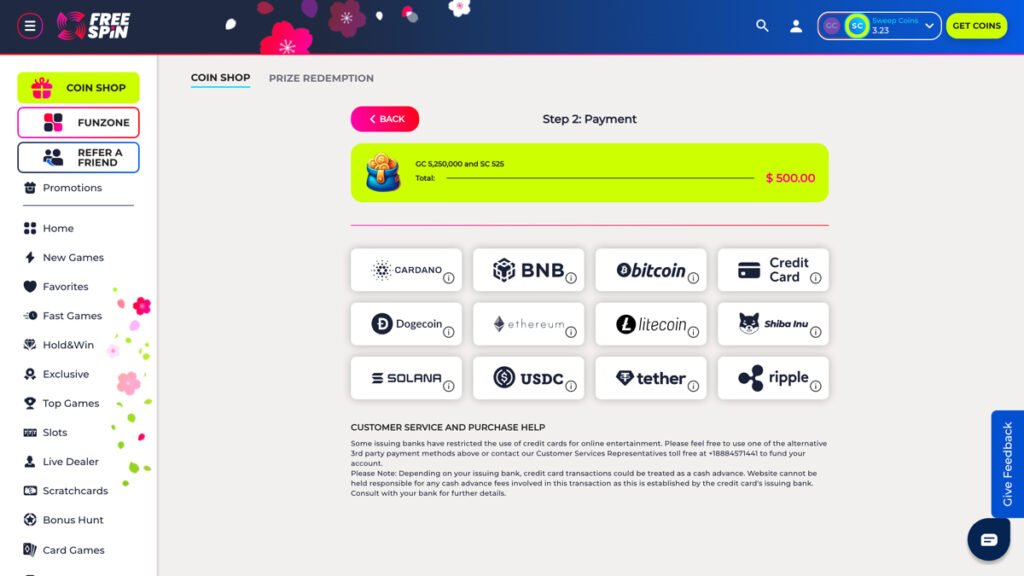Select BNB payment method

[528, 270]
